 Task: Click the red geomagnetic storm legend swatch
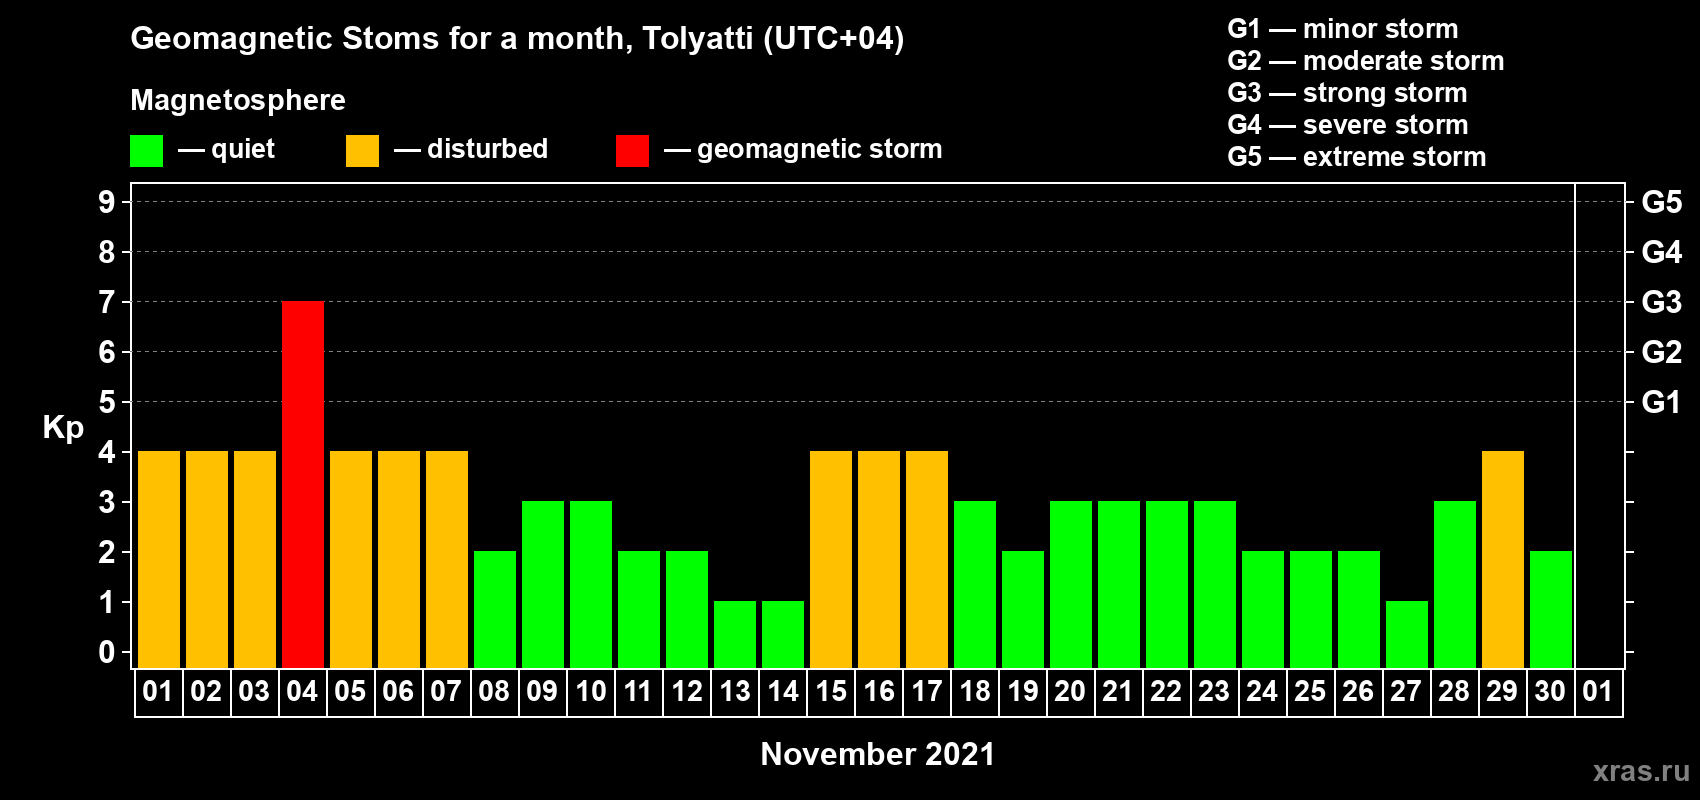pos(632,151)
